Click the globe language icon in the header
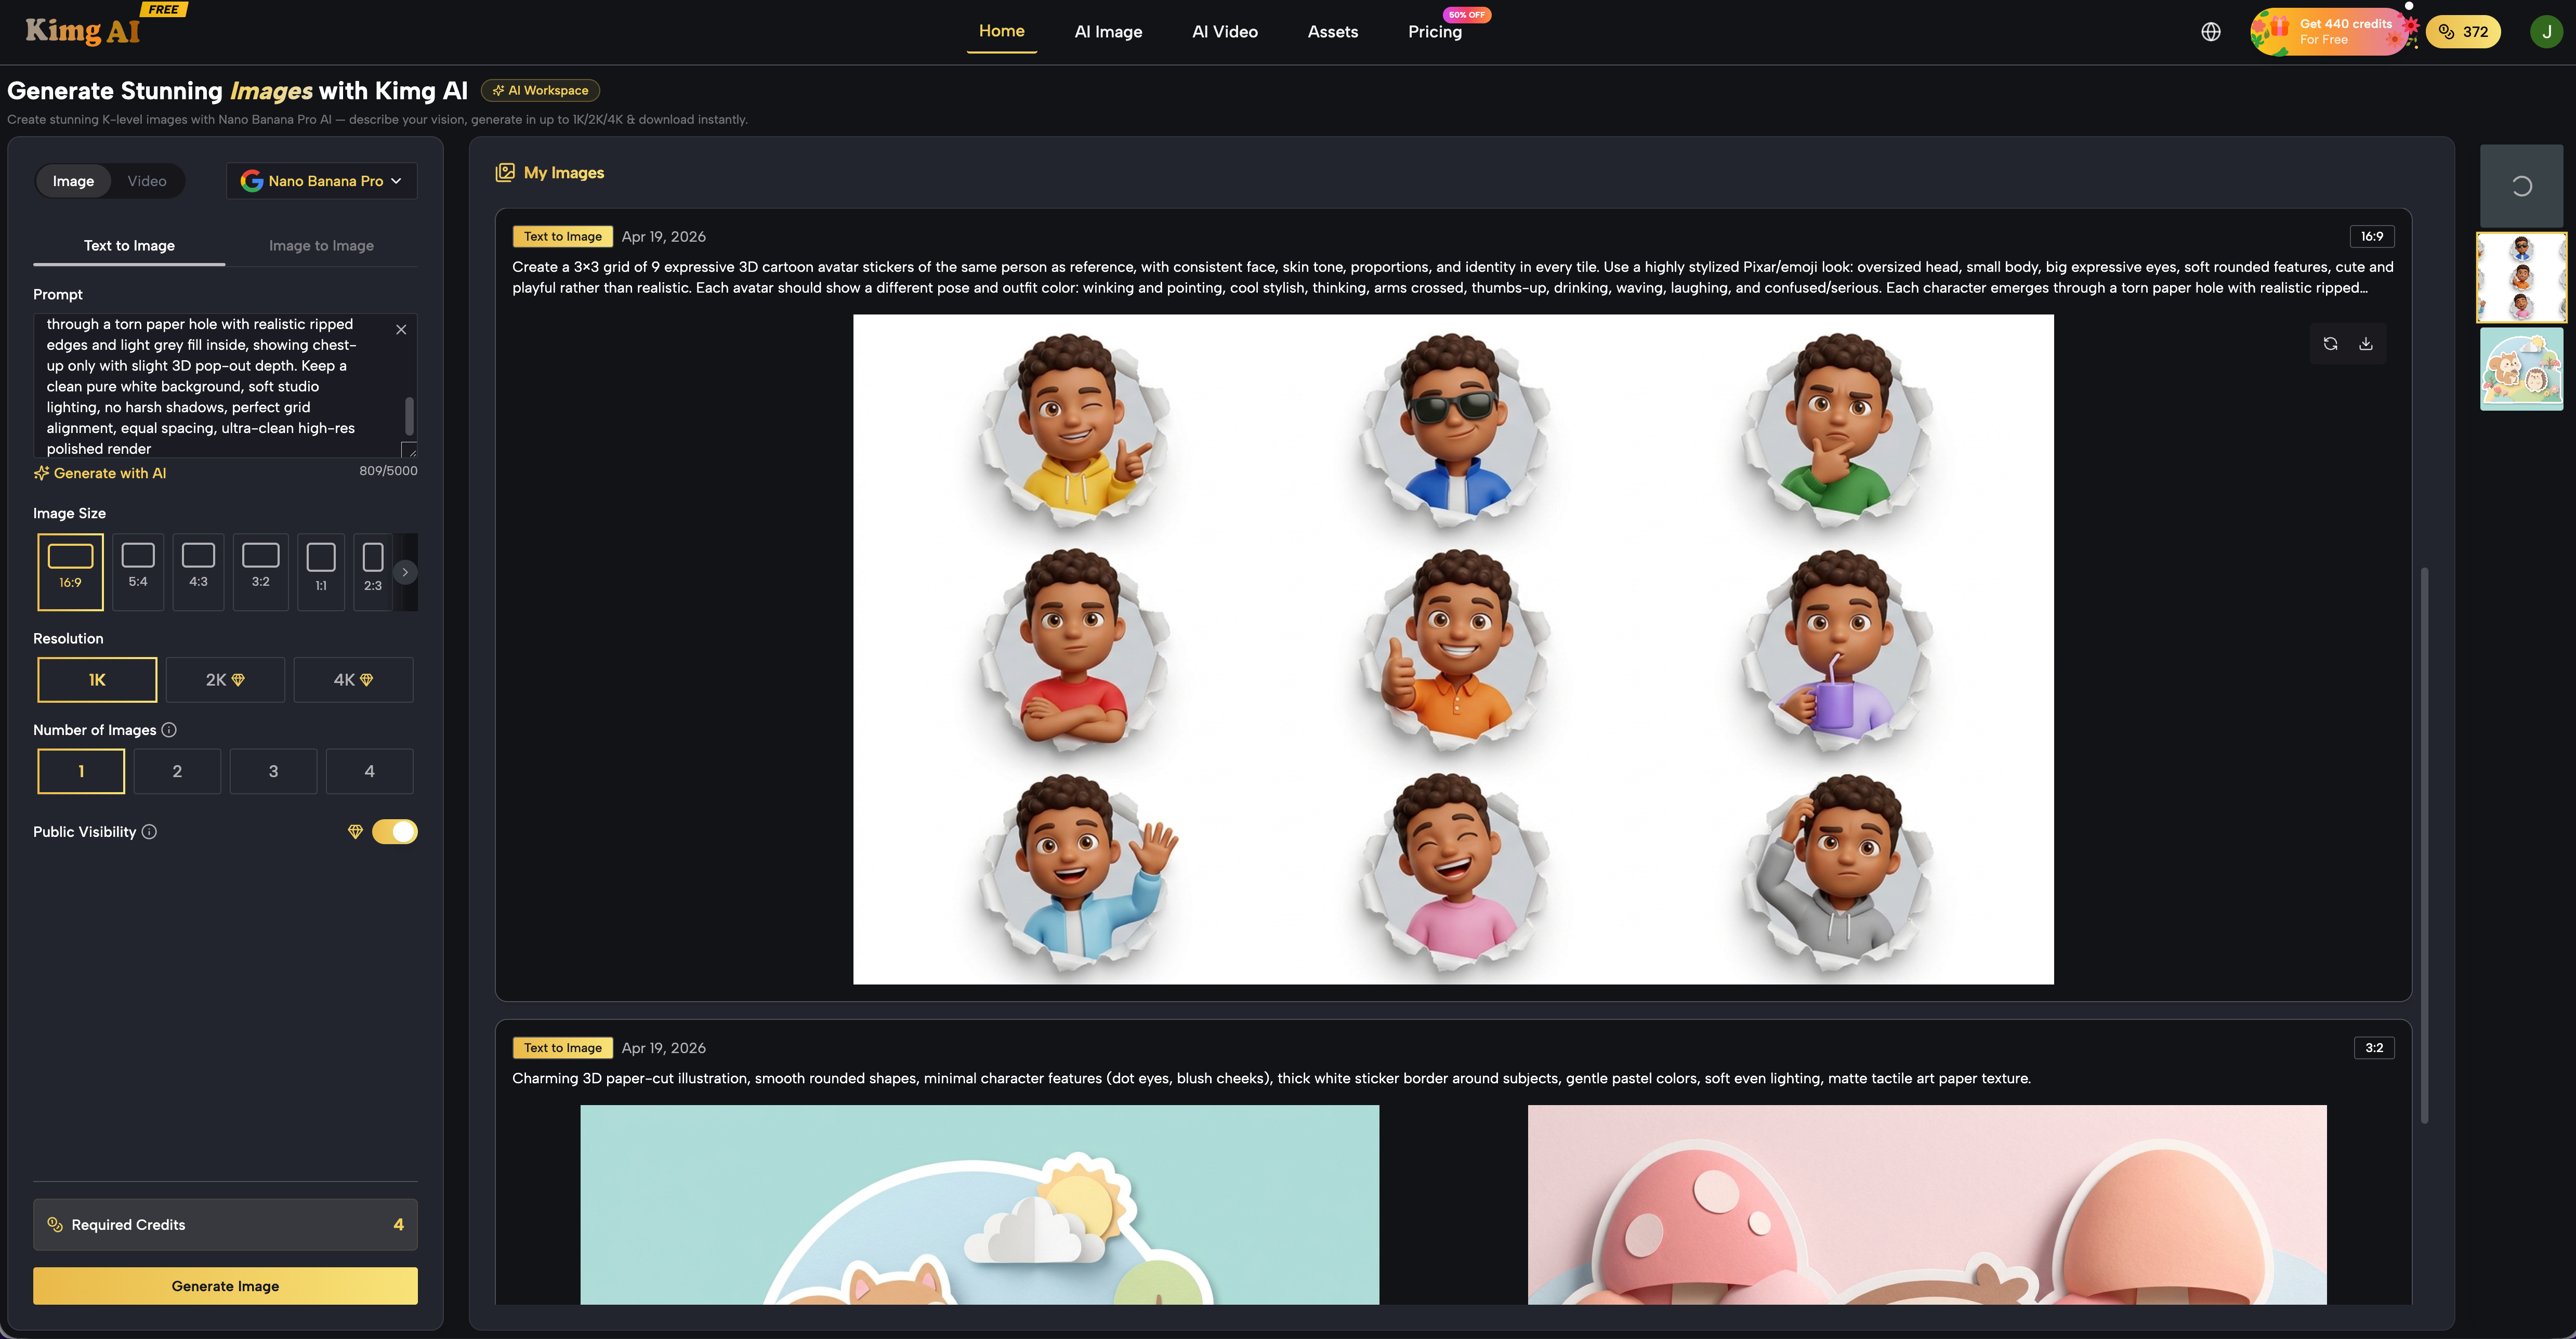 (x=2210, y=31)
